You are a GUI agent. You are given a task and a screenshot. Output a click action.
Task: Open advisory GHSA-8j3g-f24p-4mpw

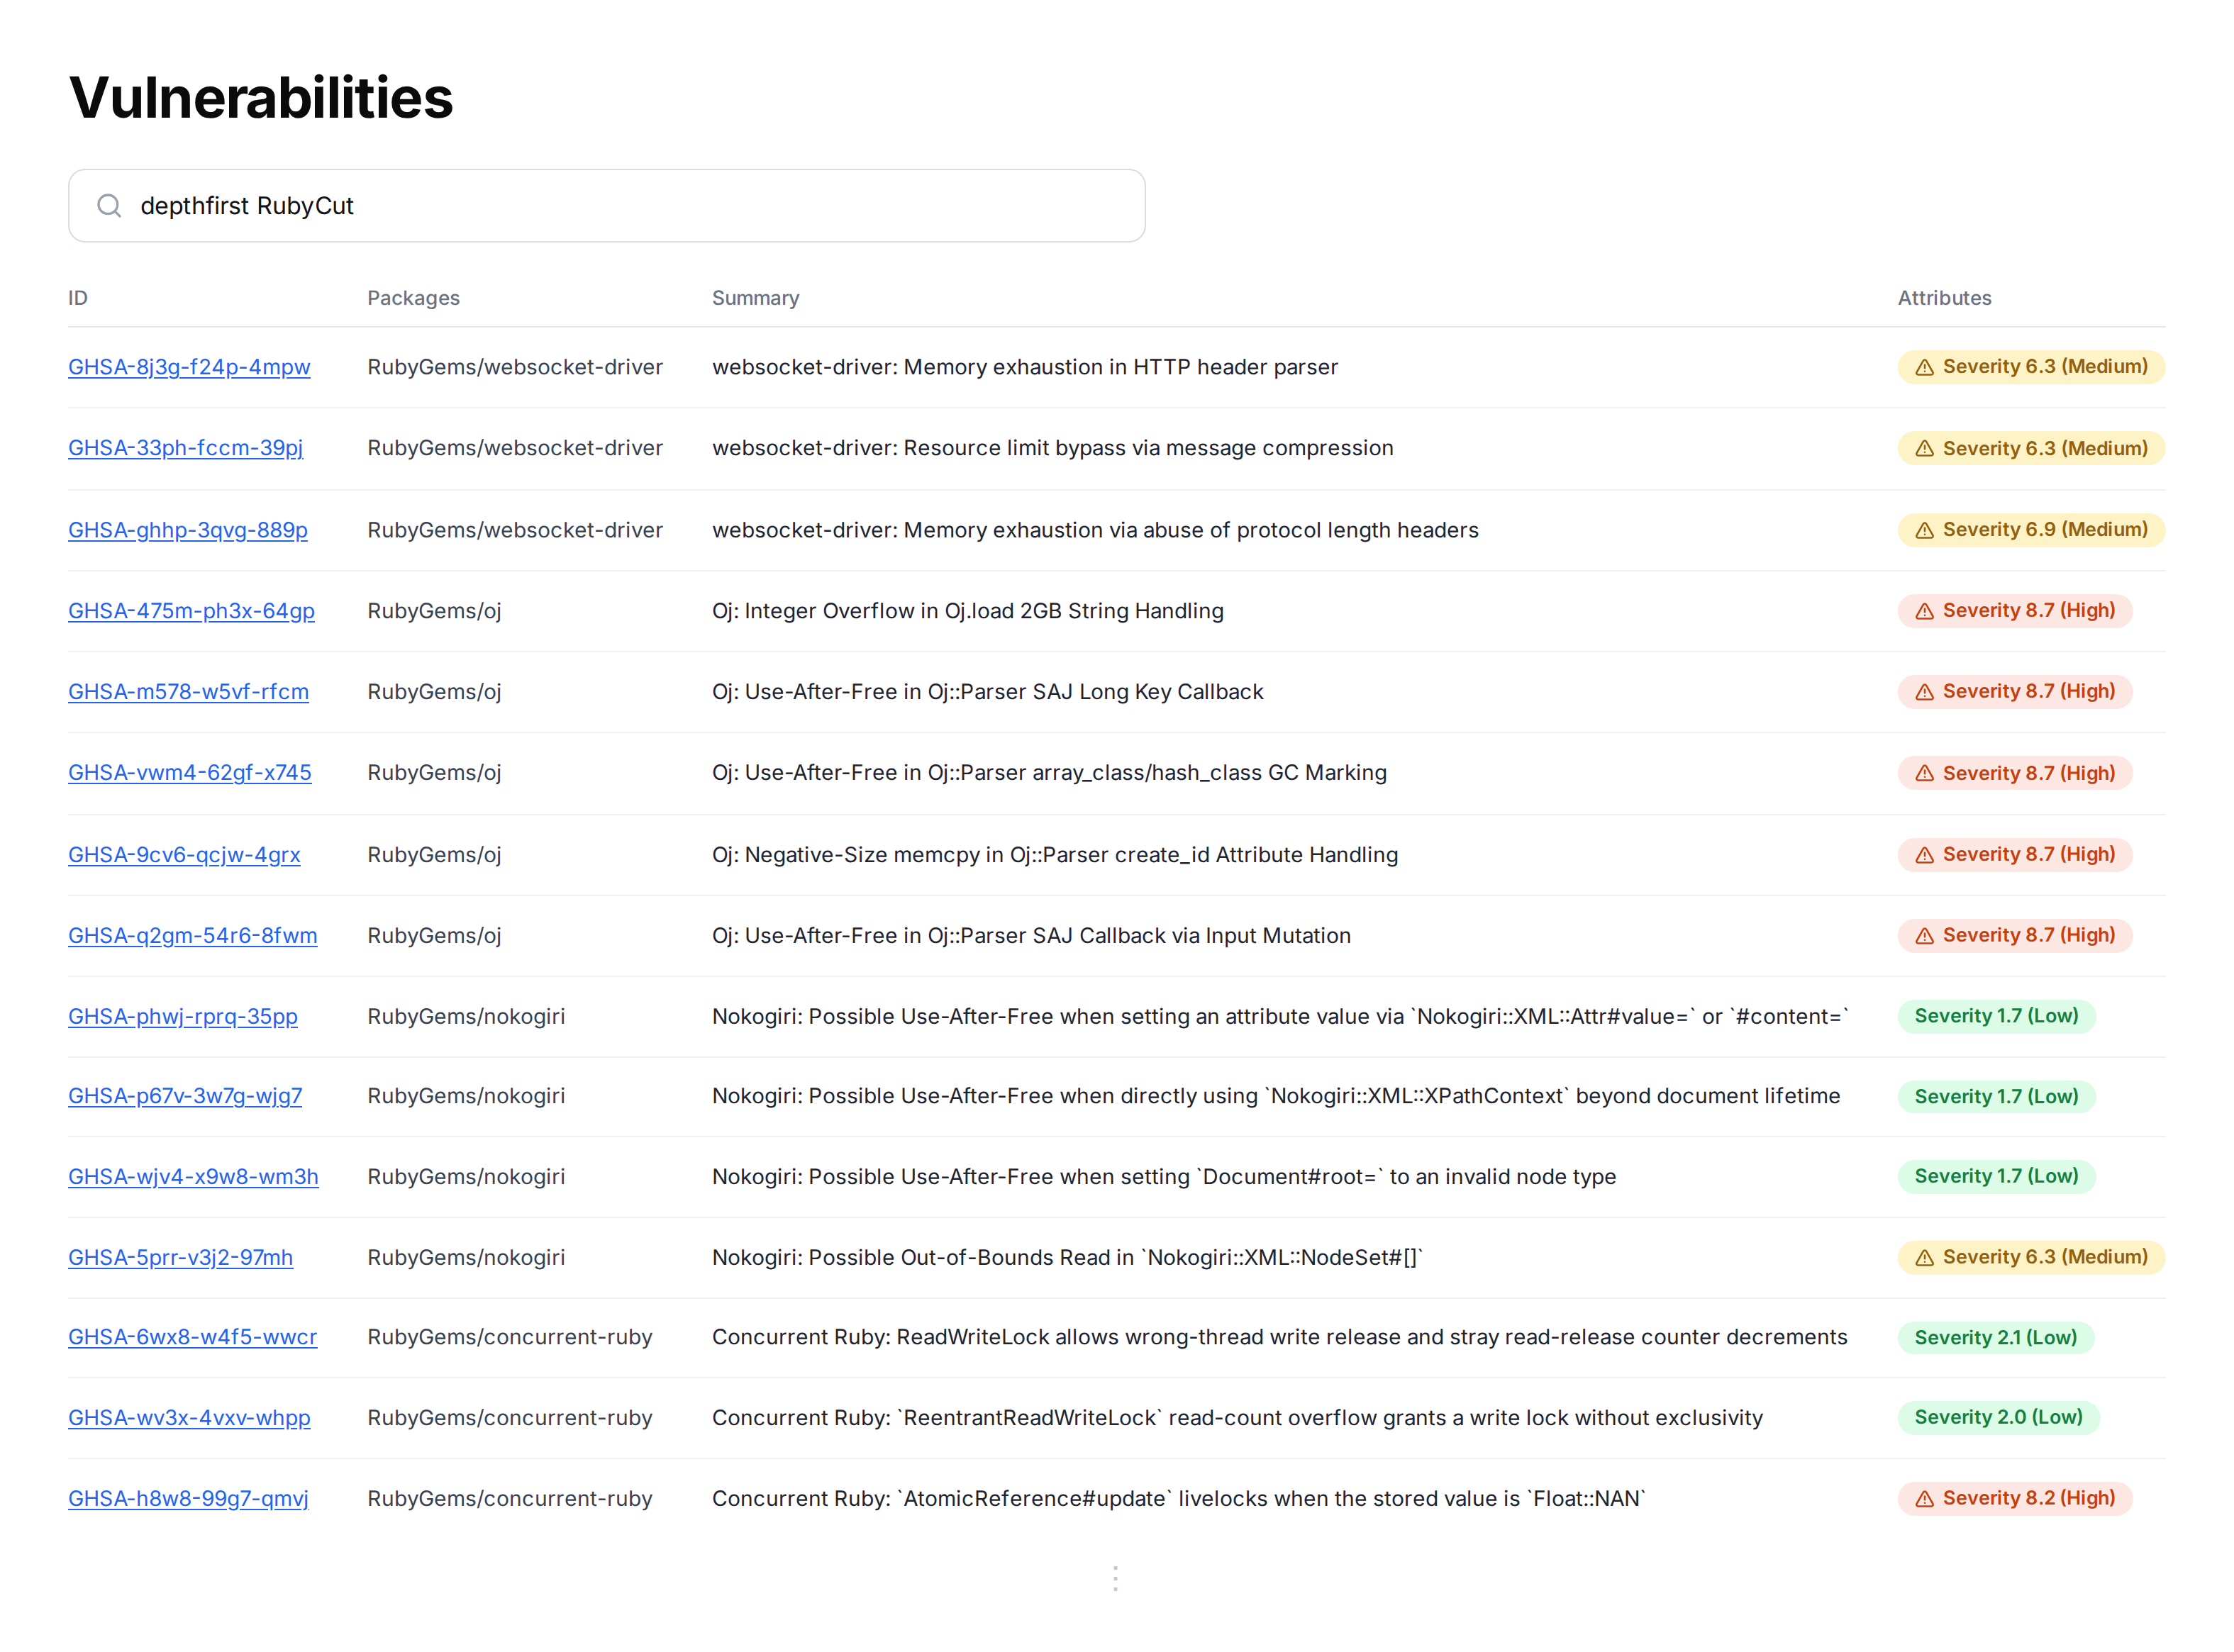pyautogui.click(x=189, y=367)
